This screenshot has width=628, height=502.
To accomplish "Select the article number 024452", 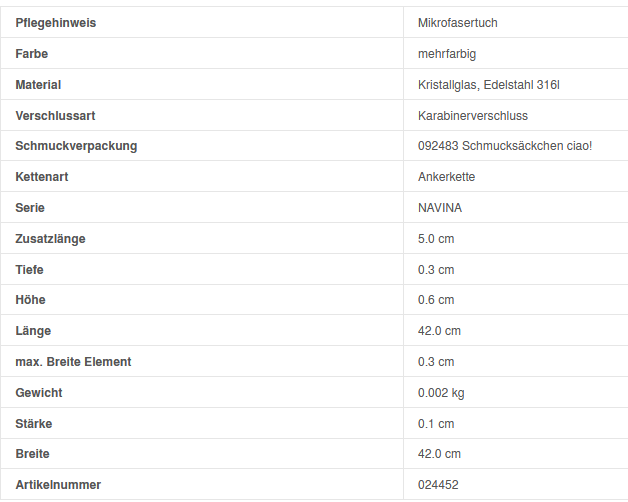I will tap(438, 485).
